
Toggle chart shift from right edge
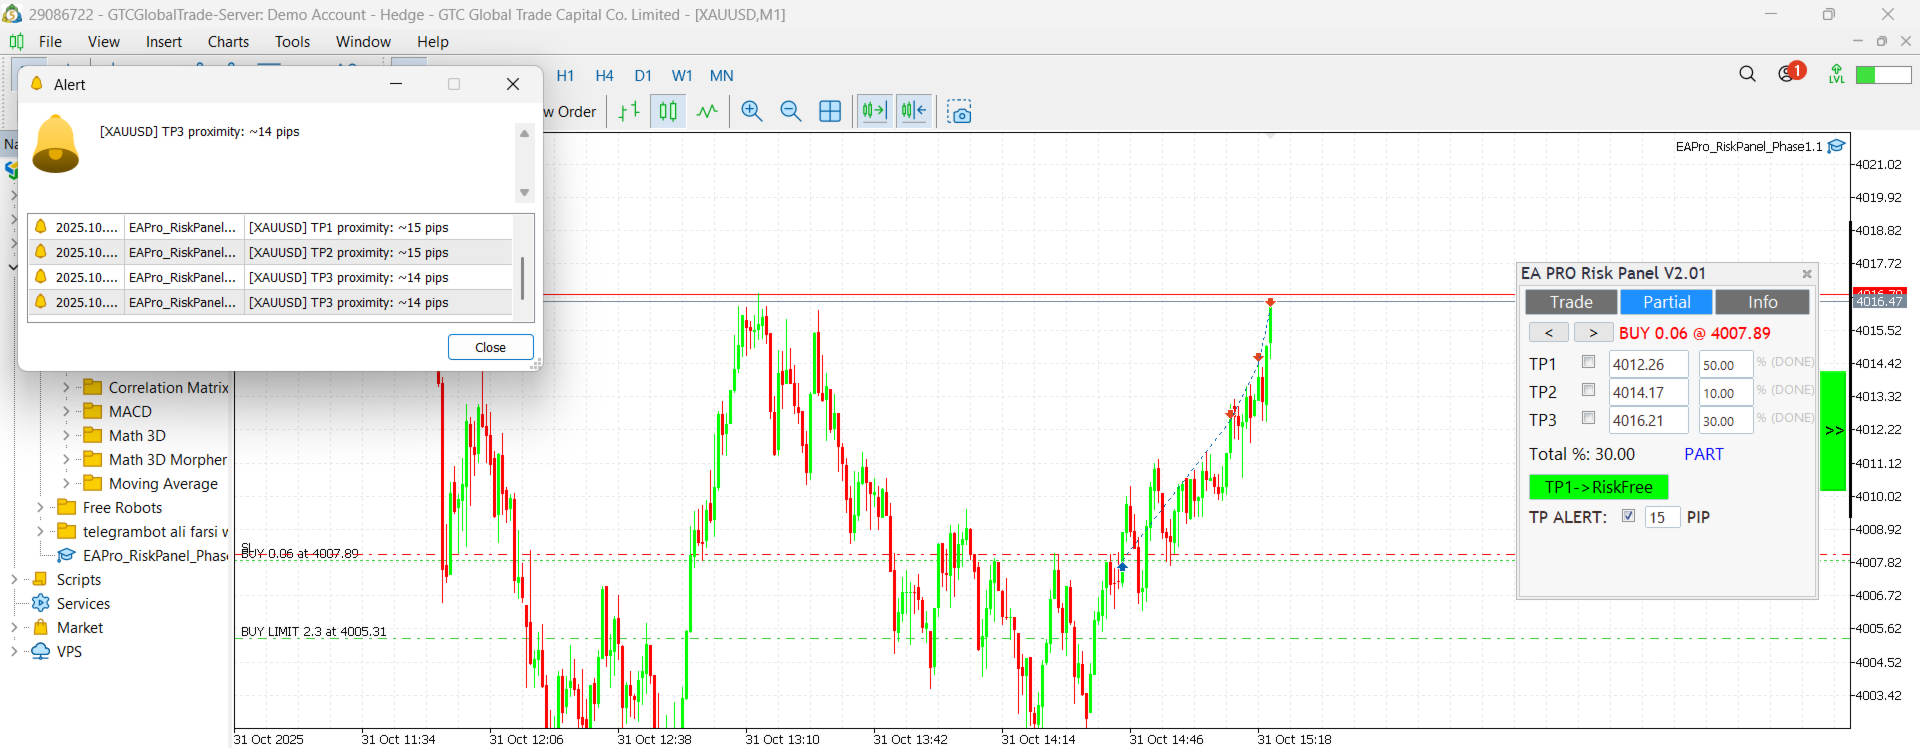[x=914, y=111]
